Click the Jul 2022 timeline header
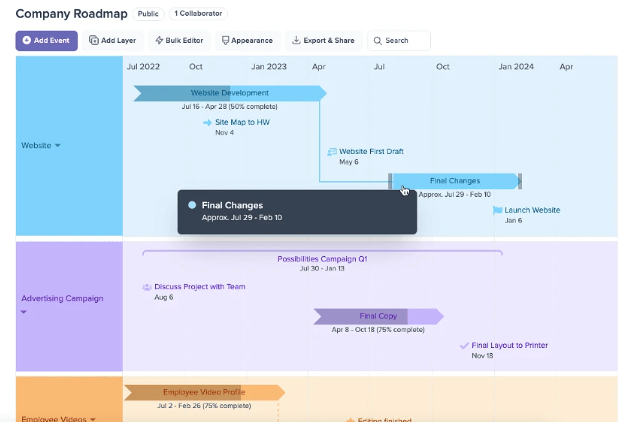Viewport: 618px width, 422px height. (143, 67)
